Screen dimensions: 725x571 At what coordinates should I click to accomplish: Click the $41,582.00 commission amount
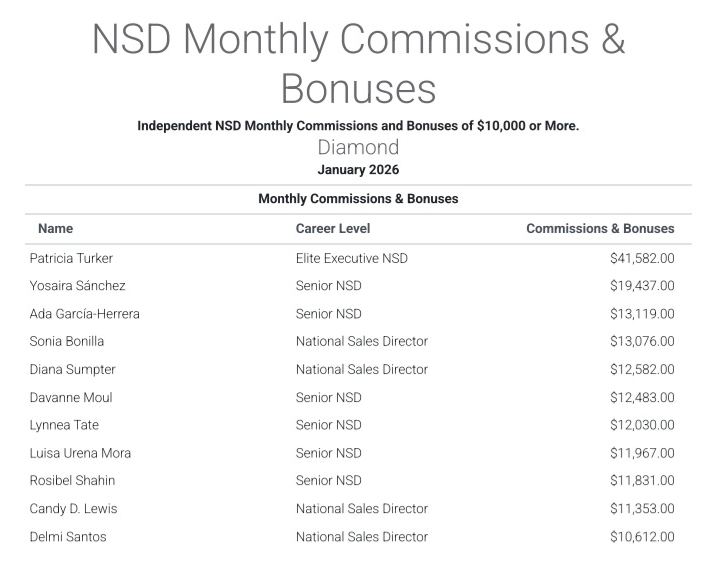(x=642, y=258)
